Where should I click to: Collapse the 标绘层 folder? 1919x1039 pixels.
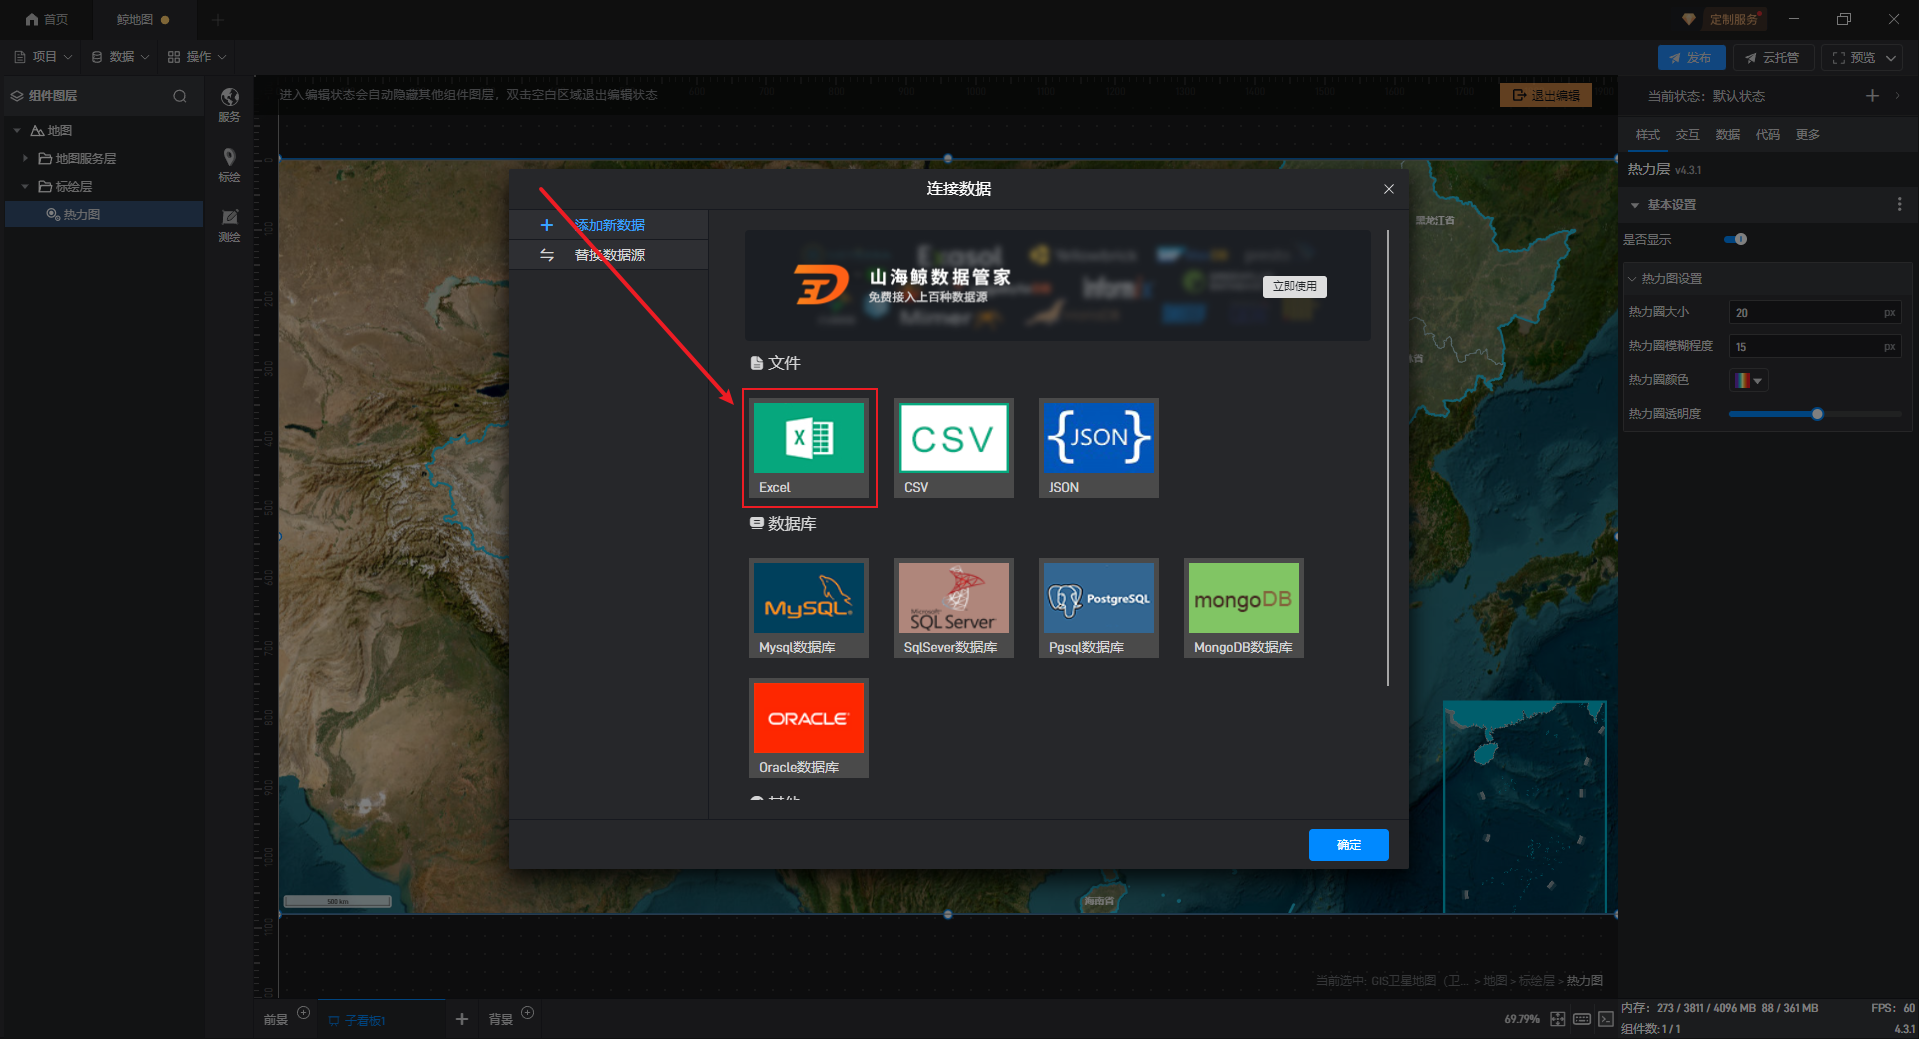pos(25,187)
